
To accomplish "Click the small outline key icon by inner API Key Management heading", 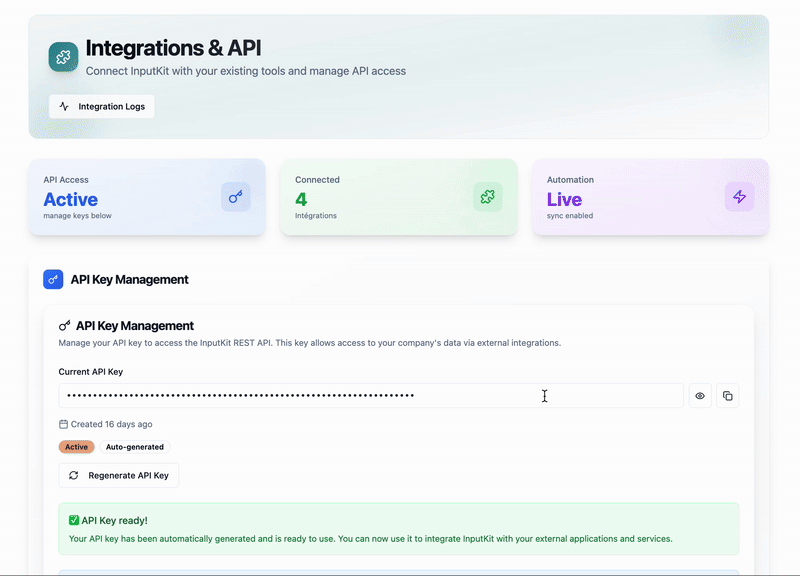I will [x=64, y=325].
